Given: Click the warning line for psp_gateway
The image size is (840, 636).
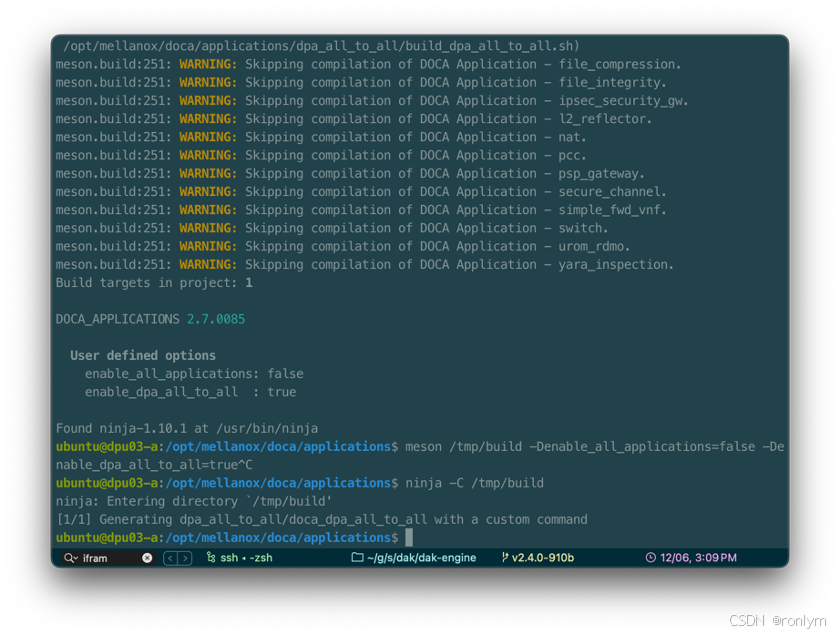Looking at the screenshot, I should pos(350,173).
